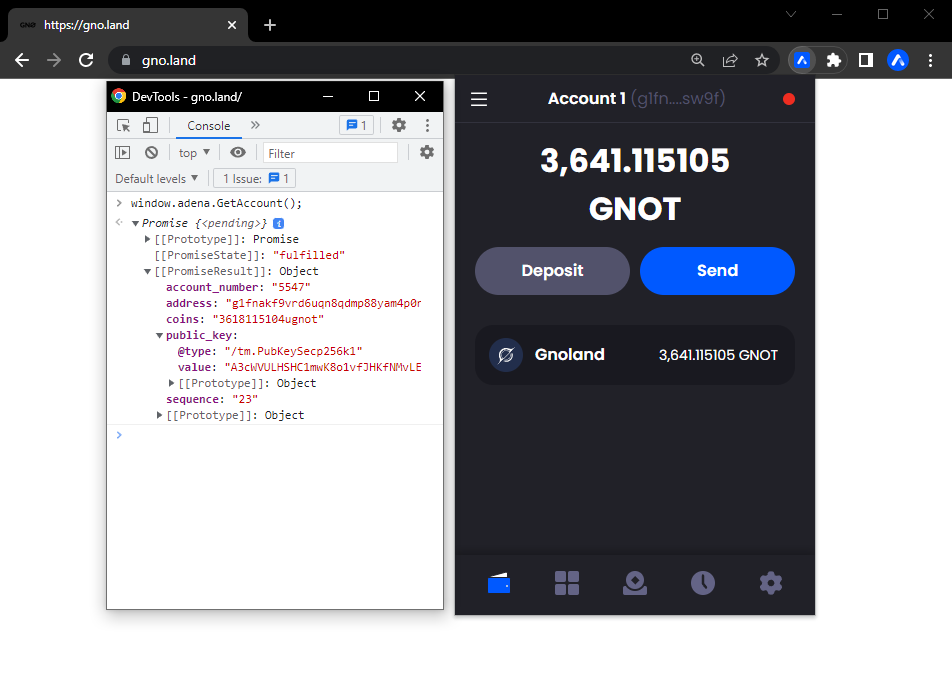This screenshot has height=686, width=952.
Task: Go back to the previous page
Action: tap(22, 60)
